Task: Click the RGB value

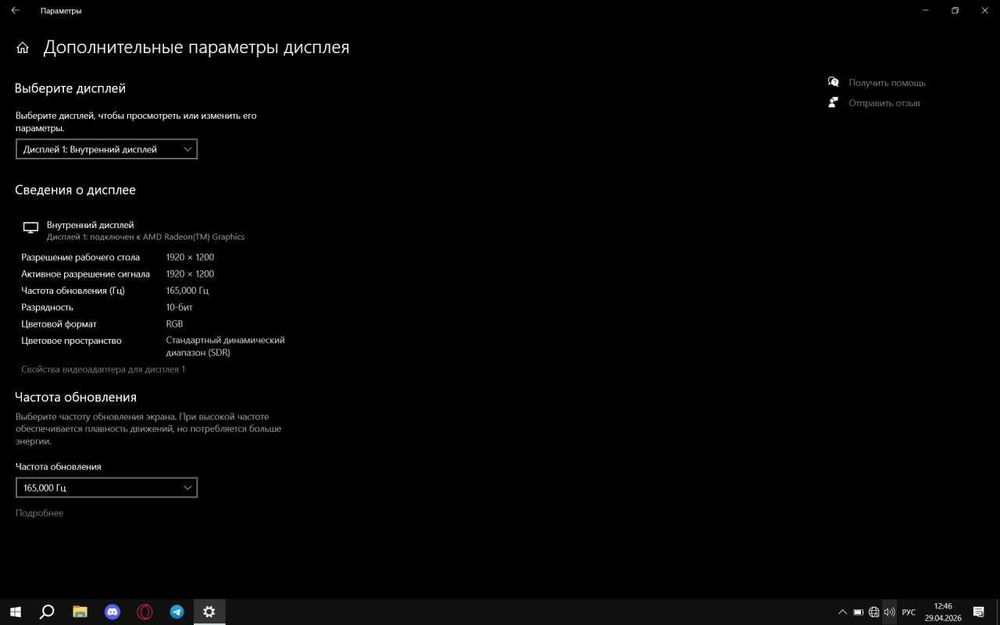Action: pos(174,324)
